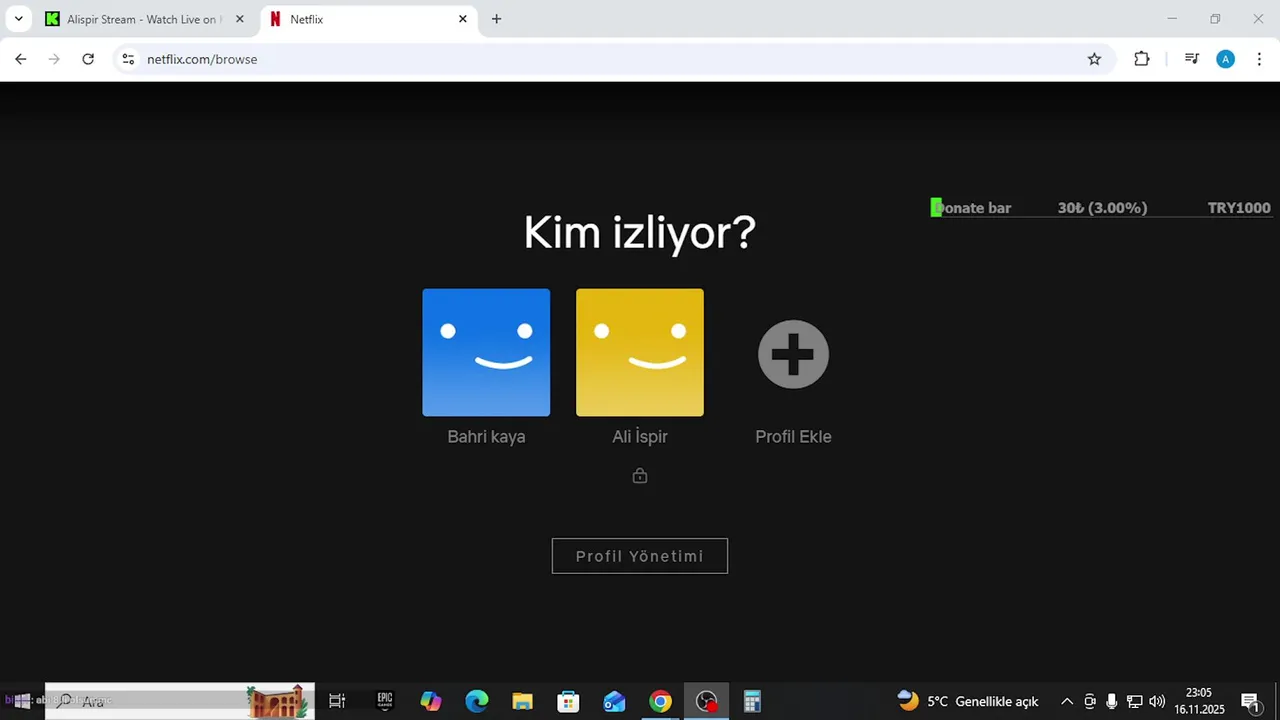Screen dimensions: 1280x720
Task: Open the Chrome profile avatar A
Action: (x=1225, y=59)
